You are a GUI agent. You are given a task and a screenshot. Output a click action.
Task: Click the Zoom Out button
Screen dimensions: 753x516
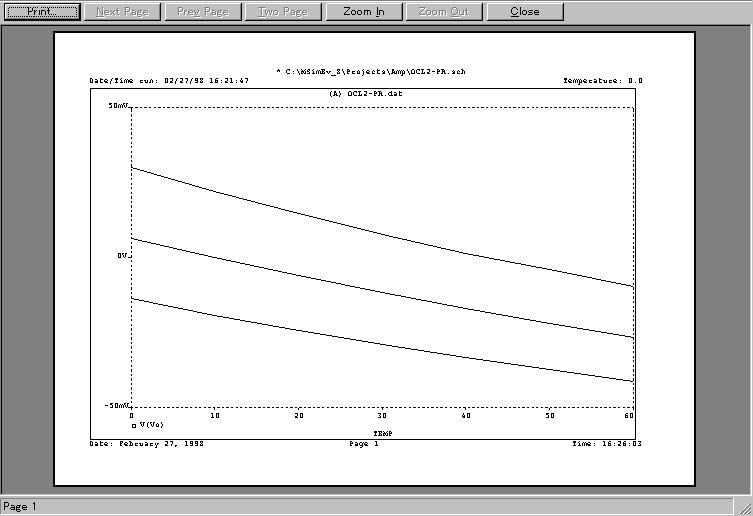tap(445, 12)
